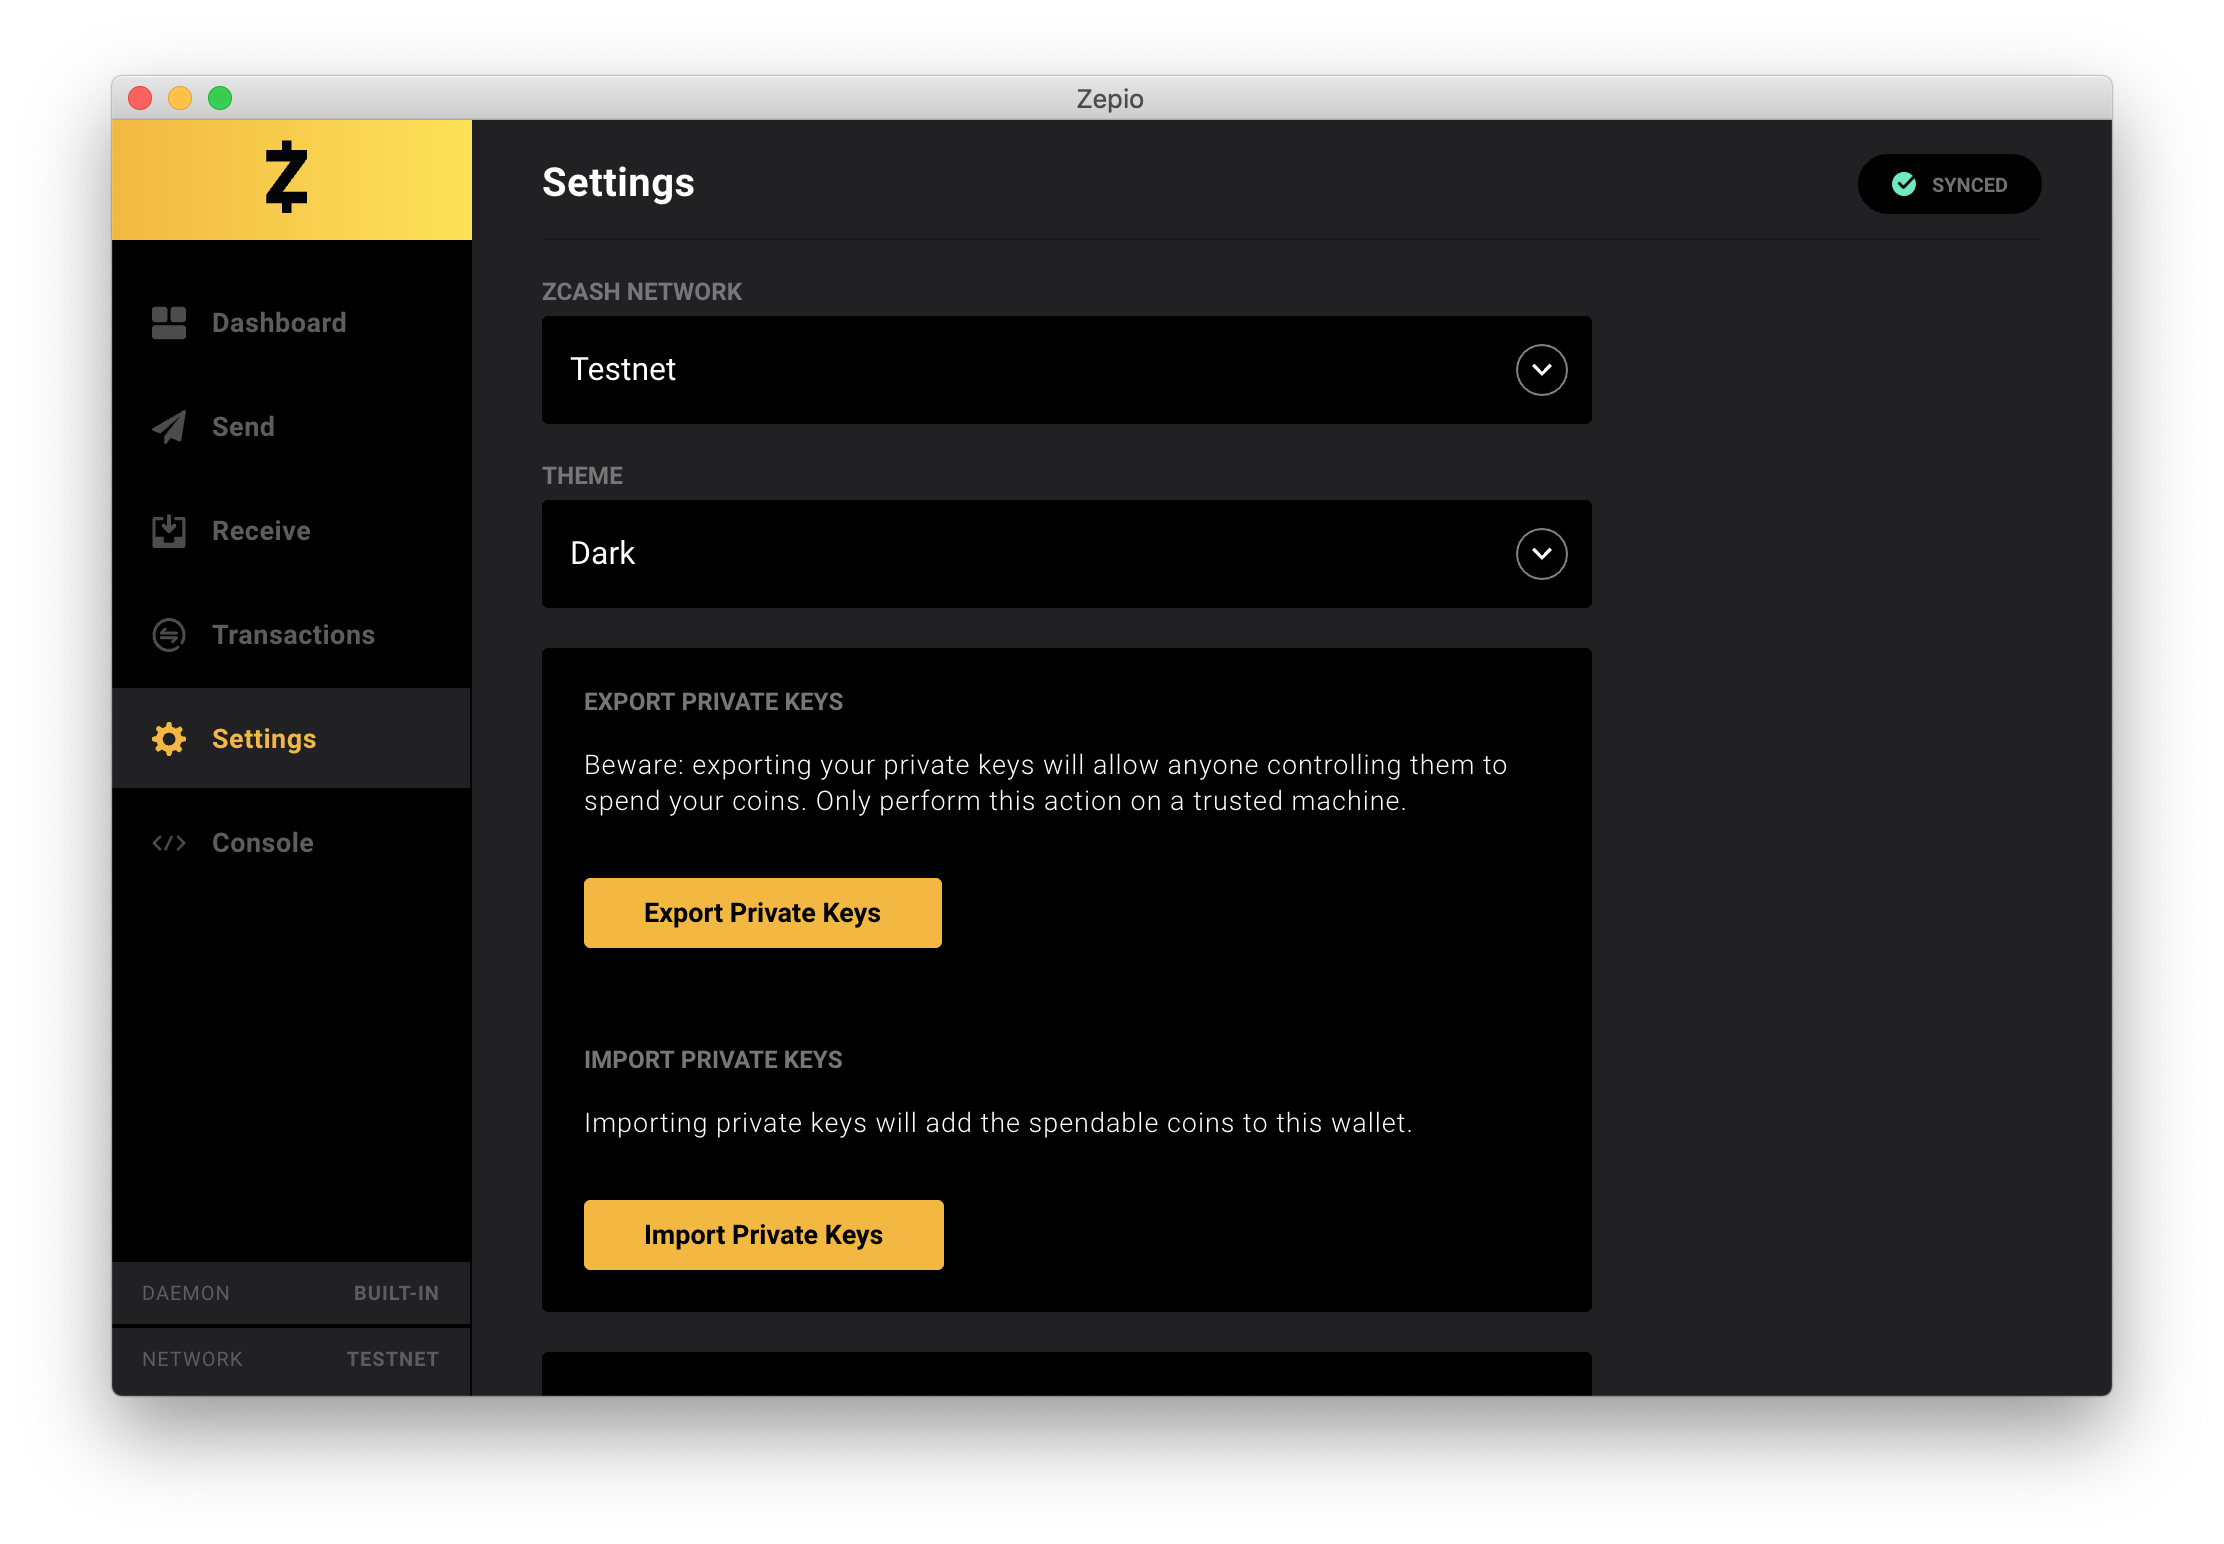Go to the Dashboard menu item
This screenshot has height=1544, width=2224.
(279, 323)
